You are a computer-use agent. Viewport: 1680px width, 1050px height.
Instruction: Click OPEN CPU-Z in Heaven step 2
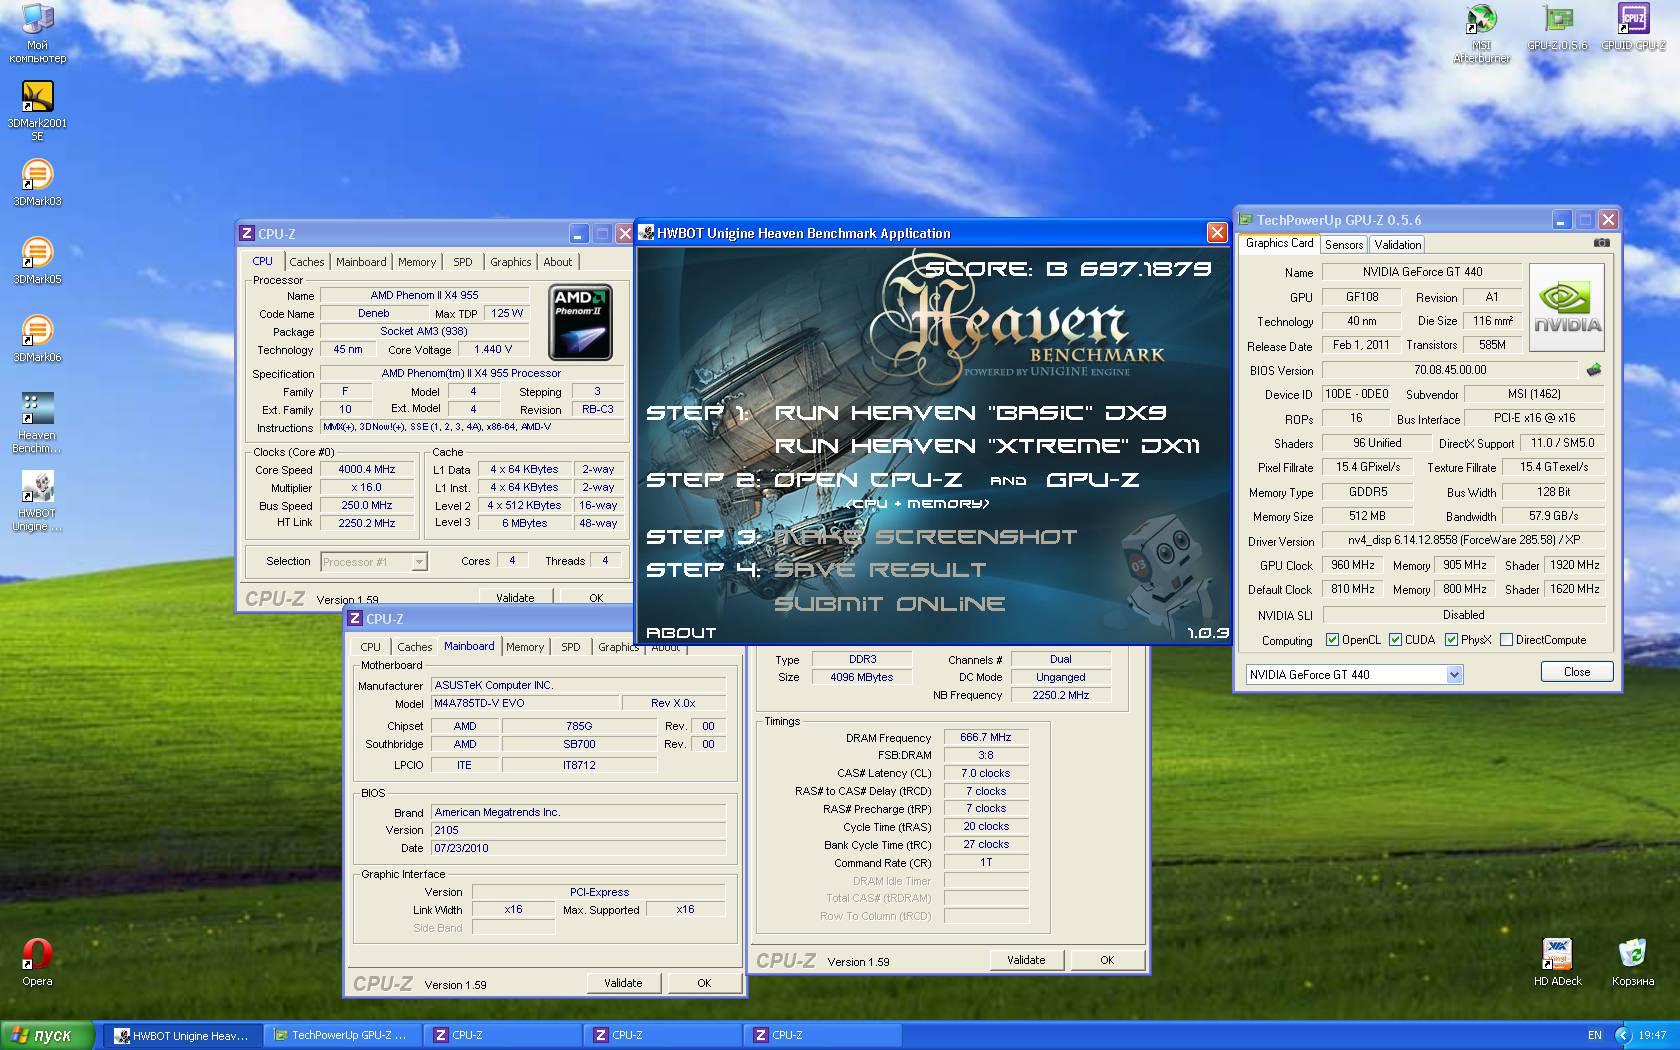(x=868, y=480)
